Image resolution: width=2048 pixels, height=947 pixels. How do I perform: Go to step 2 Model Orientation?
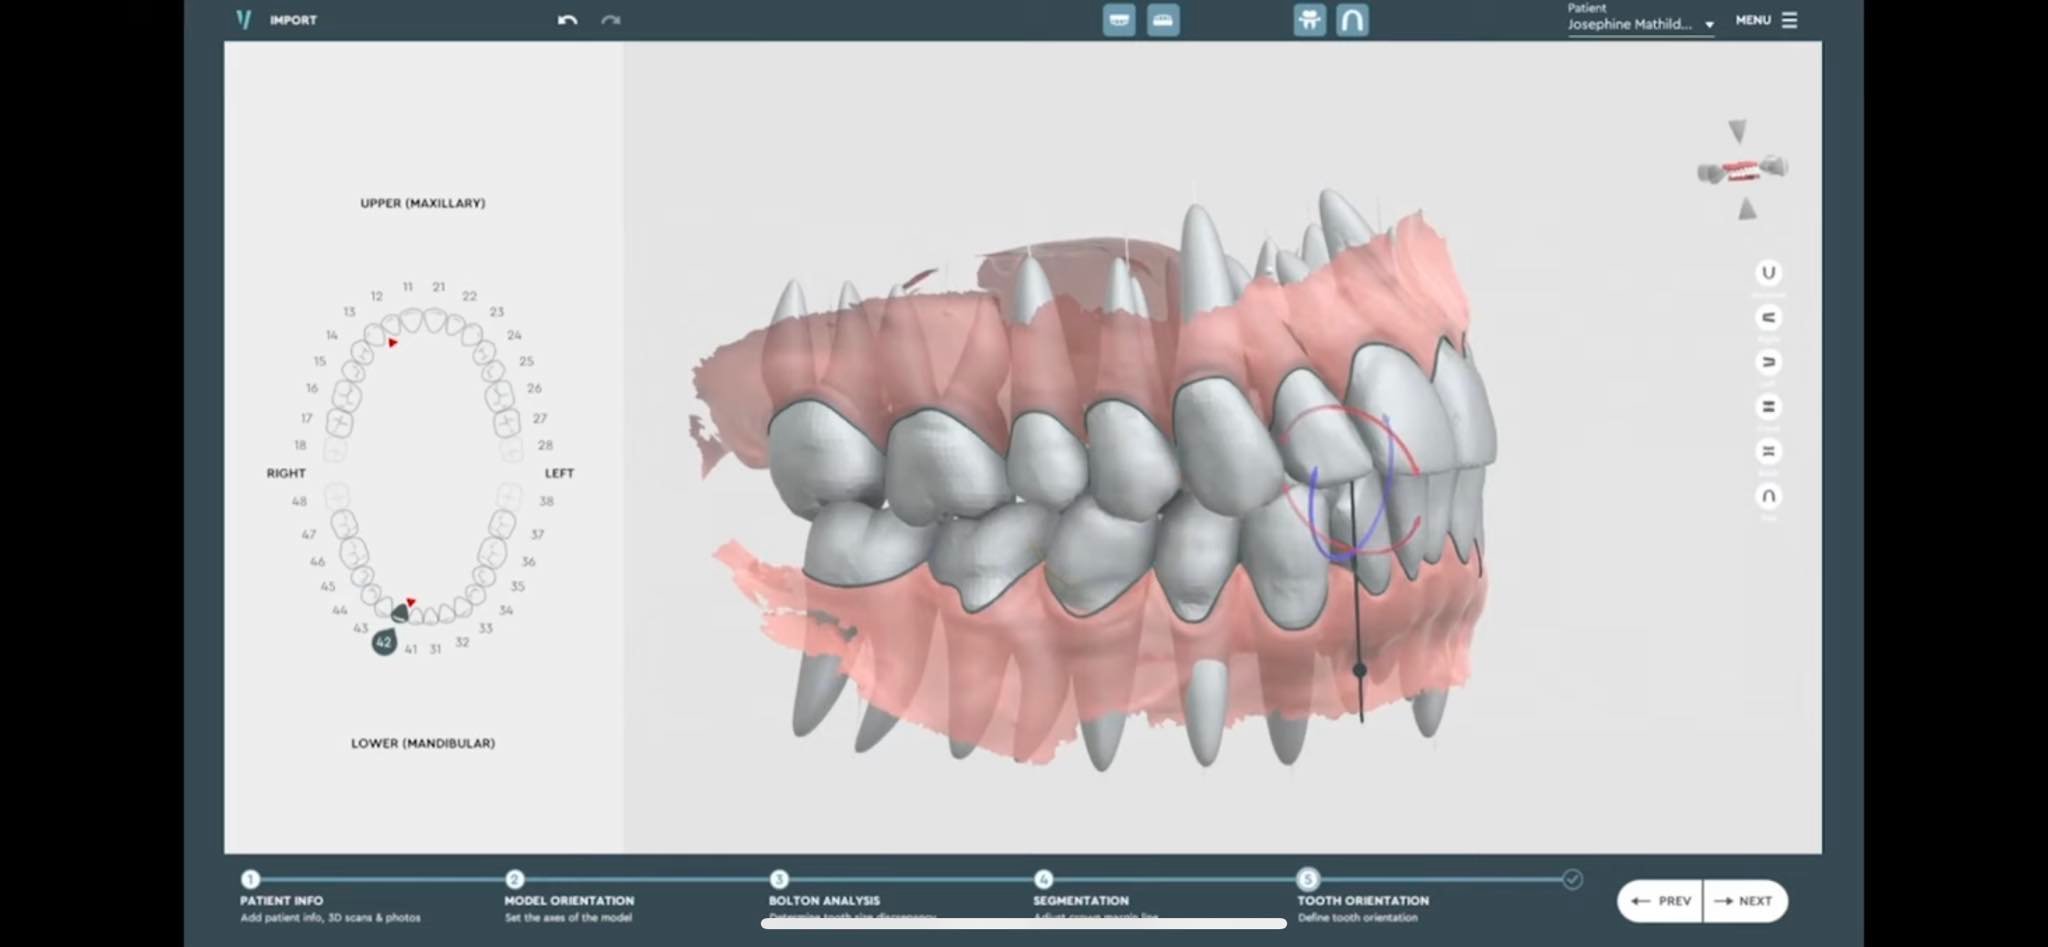[514, 879]
